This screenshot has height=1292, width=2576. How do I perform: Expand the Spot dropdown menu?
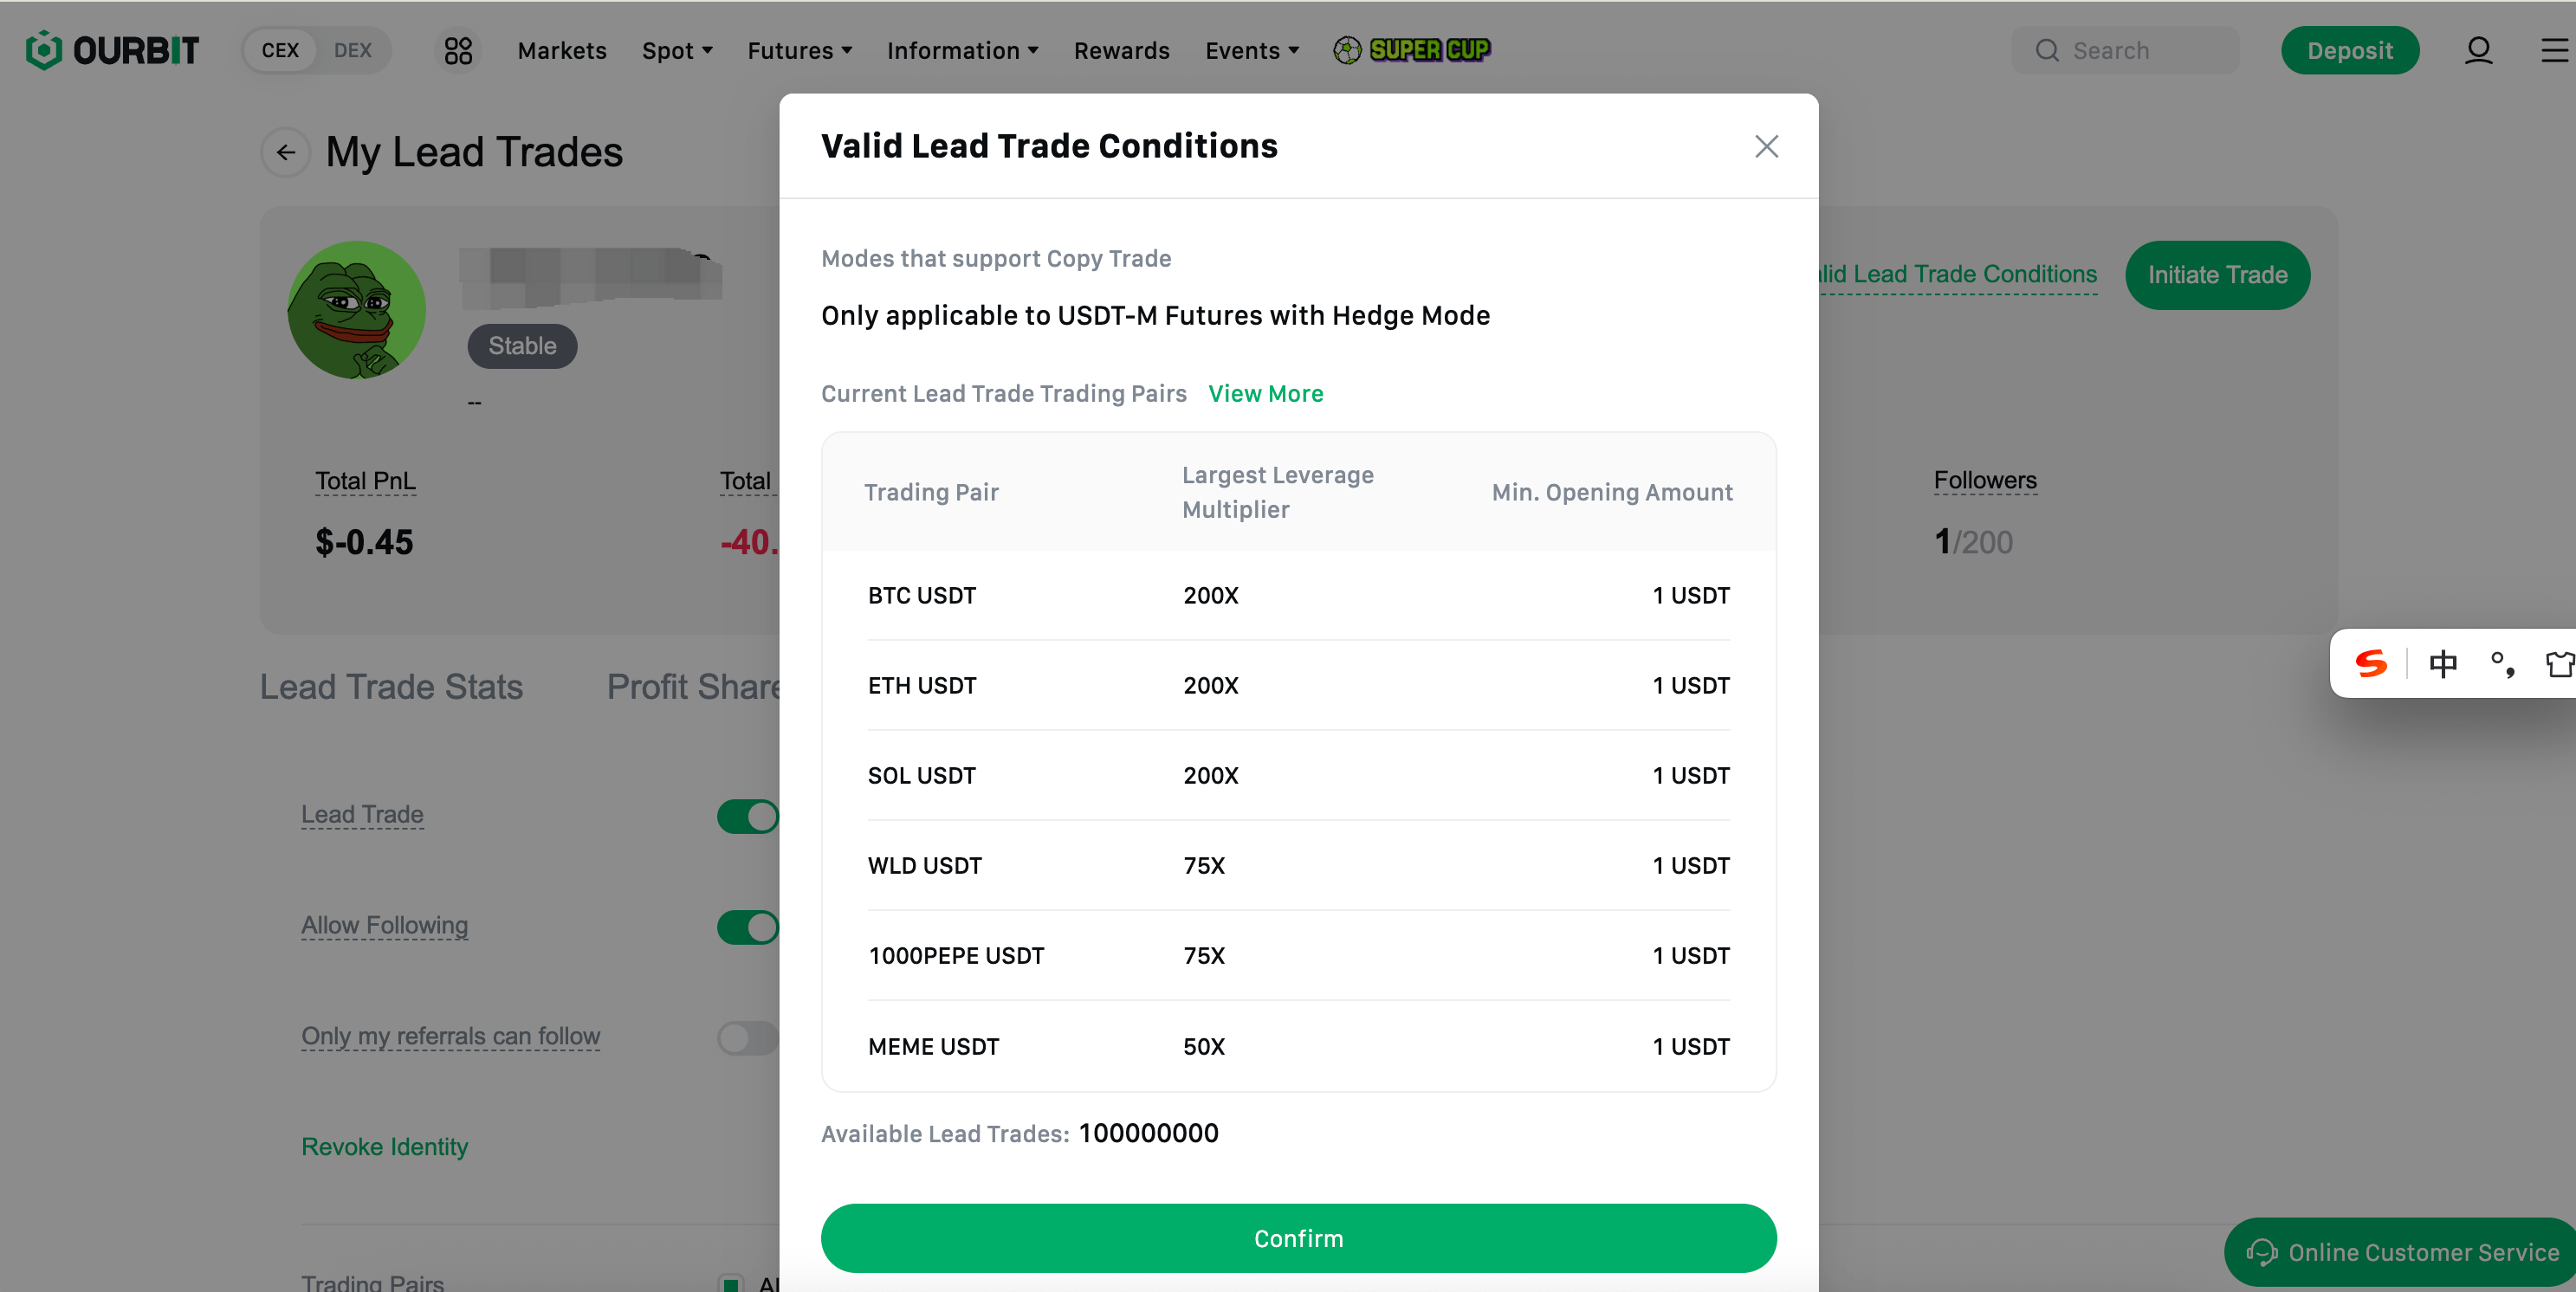tap(677, 50)
